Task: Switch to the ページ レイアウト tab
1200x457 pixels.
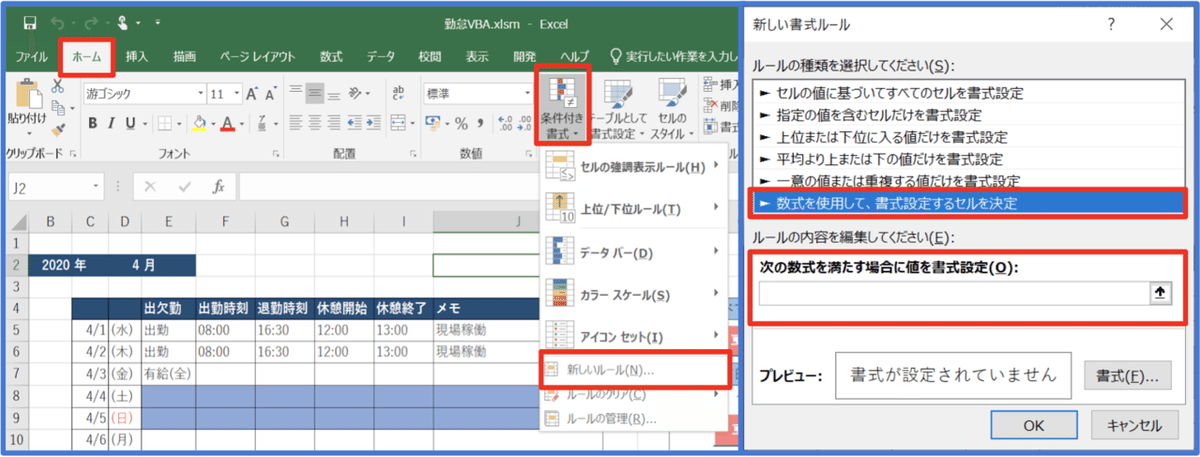Action: pos(257,56)
